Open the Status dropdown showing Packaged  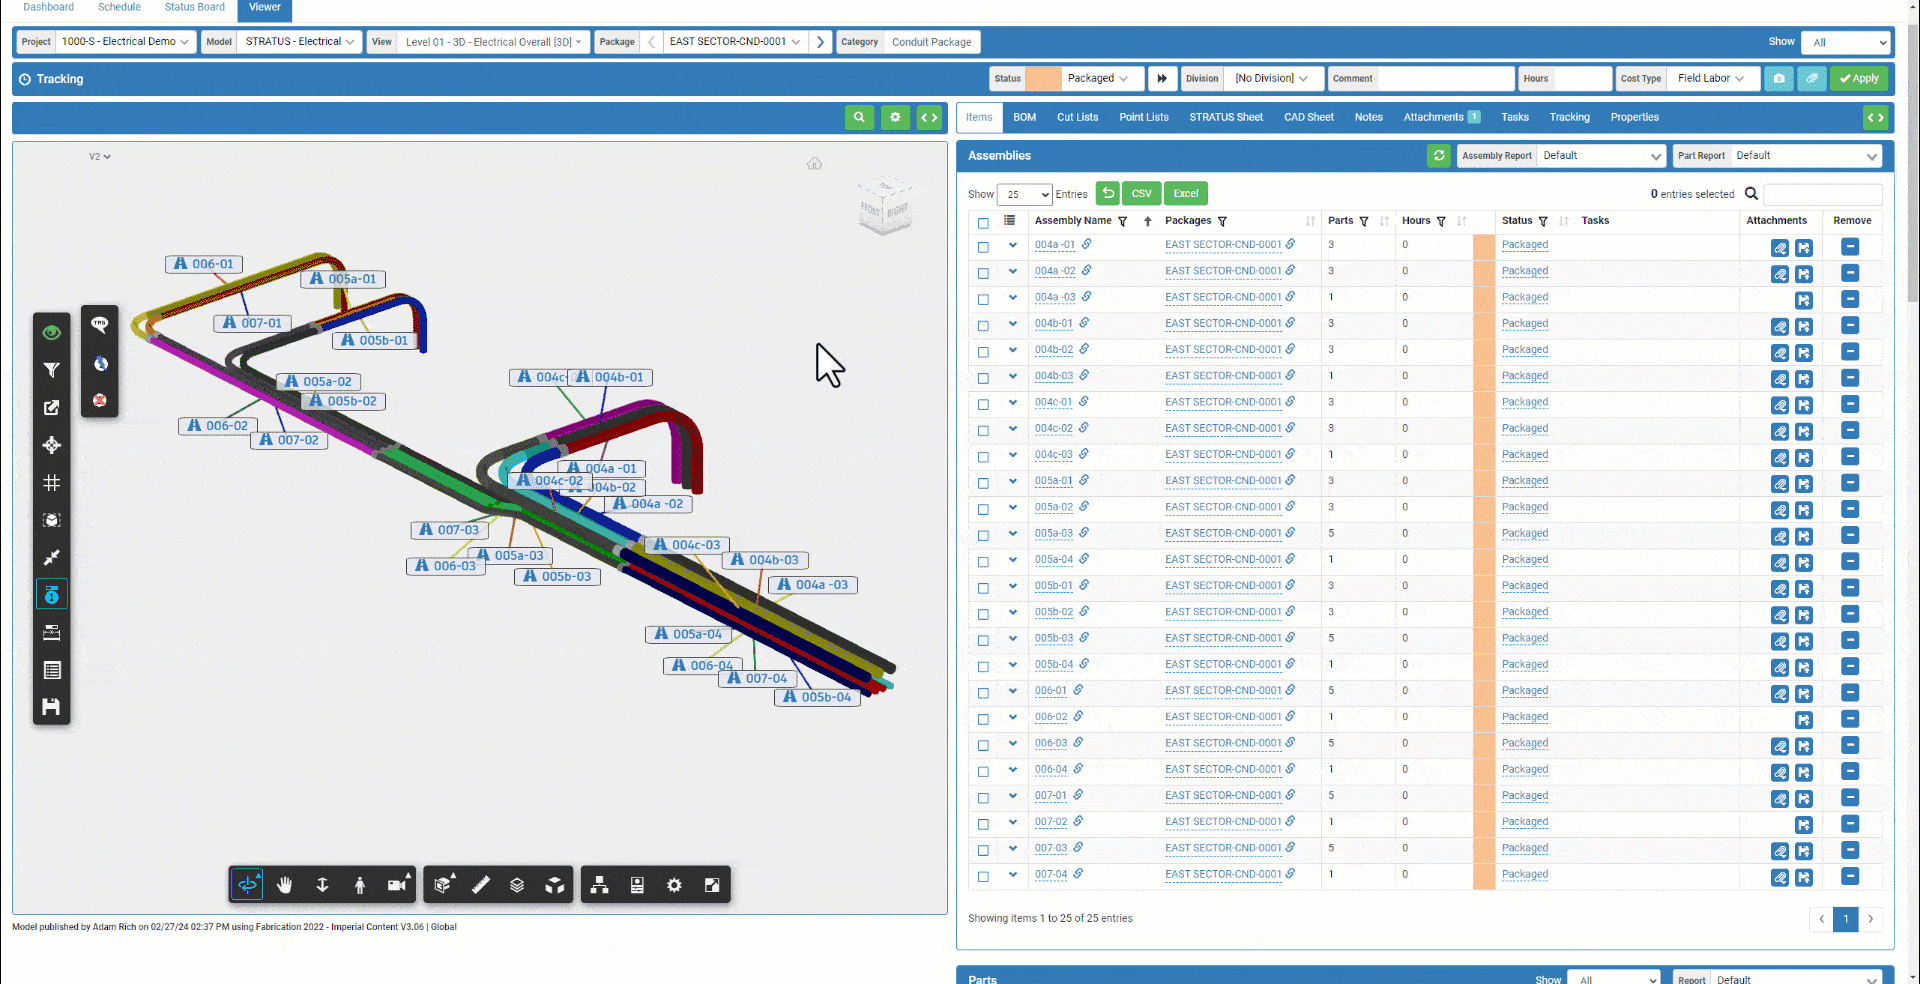(x=1097, y=78)
